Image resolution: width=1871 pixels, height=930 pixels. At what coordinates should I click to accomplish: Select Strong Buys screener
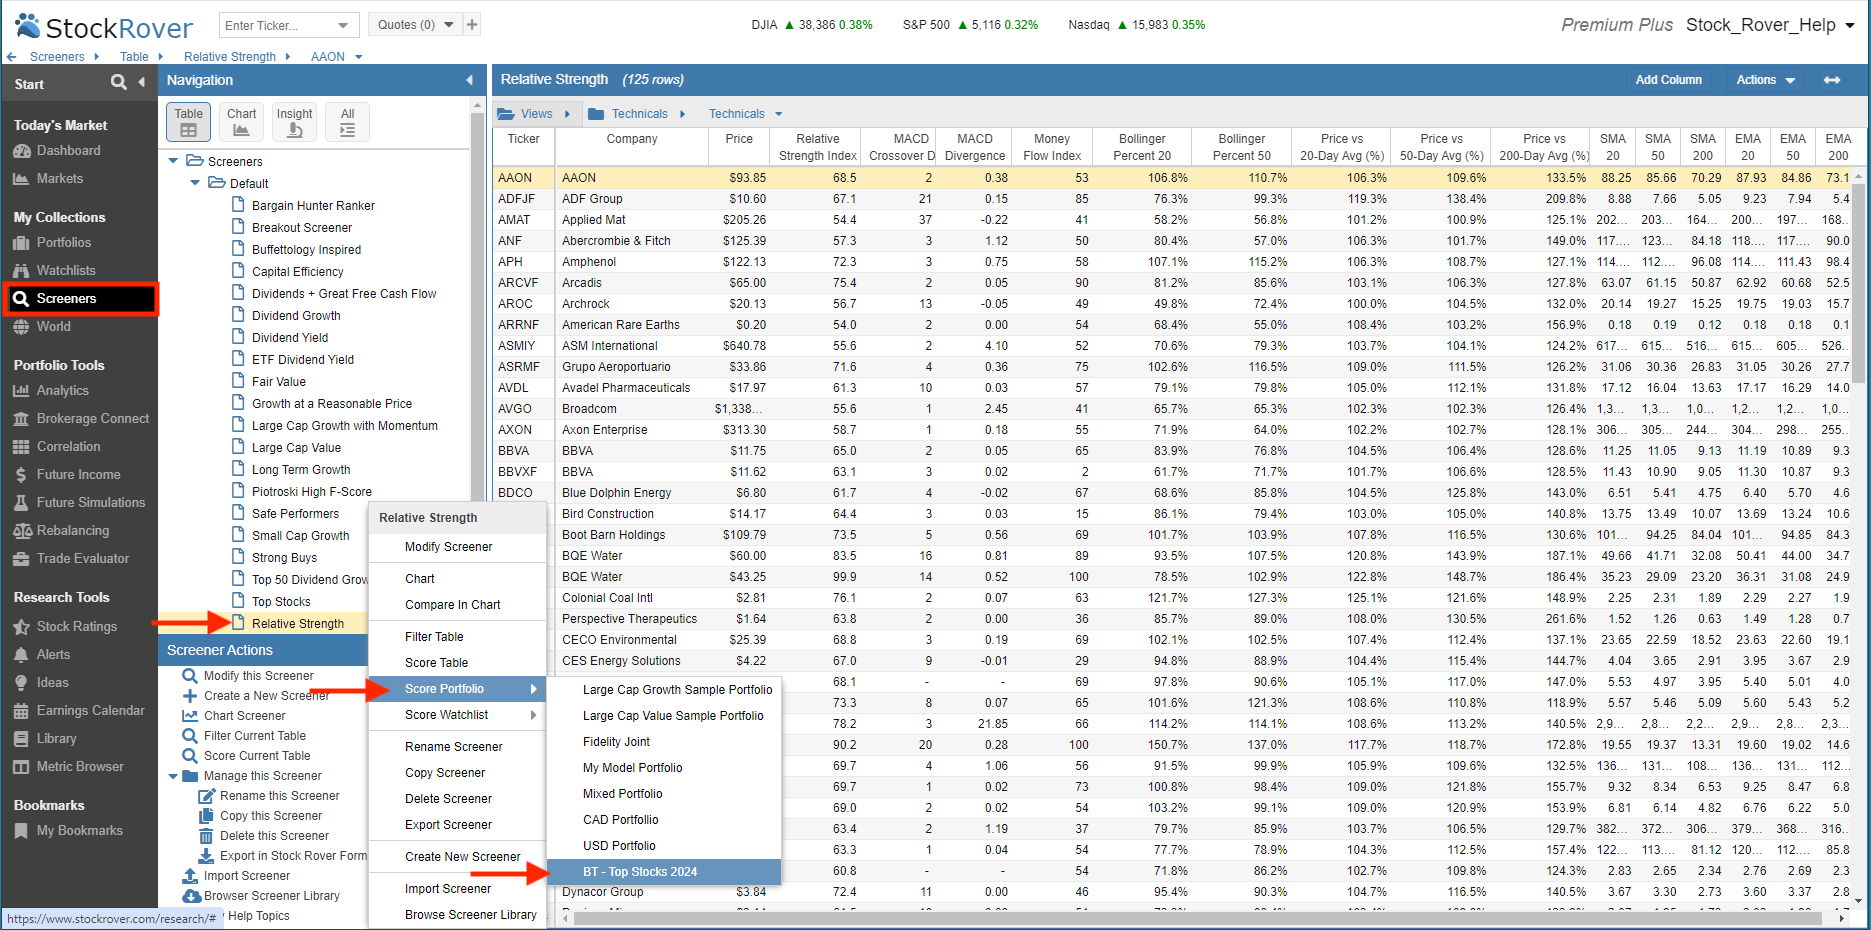(x=284, y=558)
